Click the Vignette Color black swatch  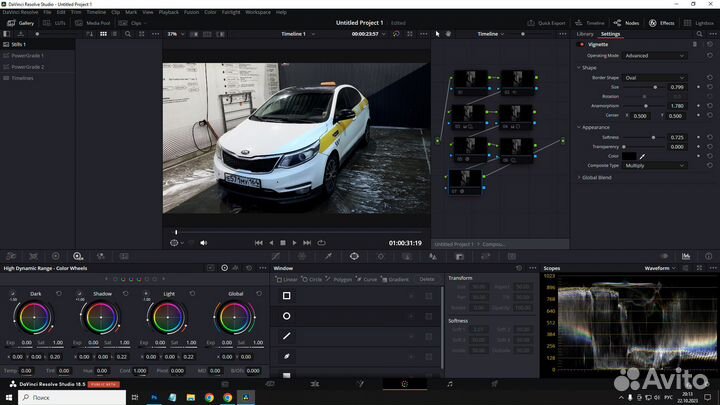tap(629, 156)
